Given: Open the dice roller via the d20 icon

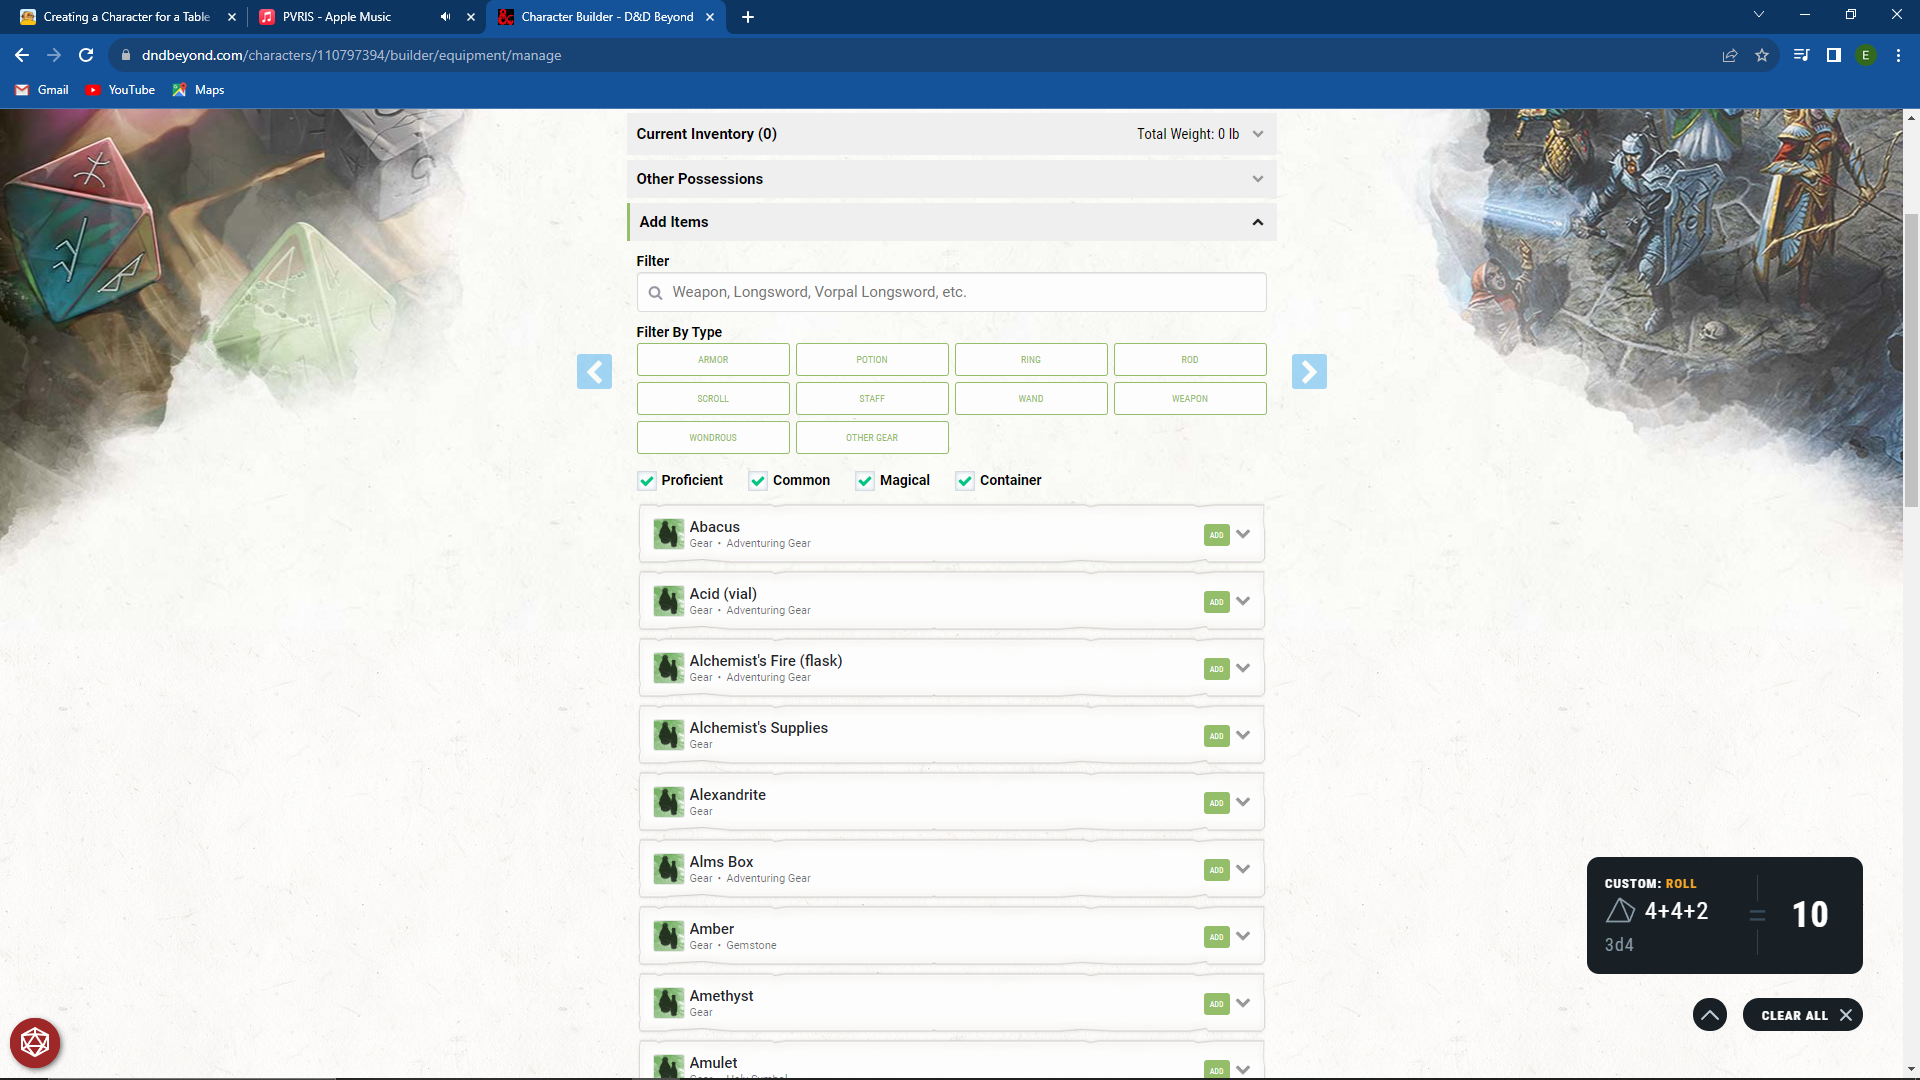Looking at the screenshot, I should tap(34, 1042).
